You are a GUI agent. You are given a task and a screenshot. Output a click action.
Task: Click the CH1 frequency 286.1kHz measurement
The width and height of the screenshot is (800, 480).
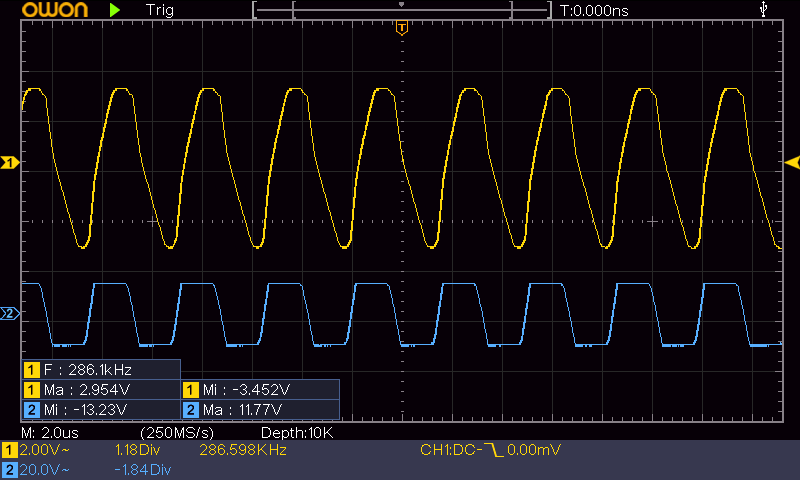point(101,369)
